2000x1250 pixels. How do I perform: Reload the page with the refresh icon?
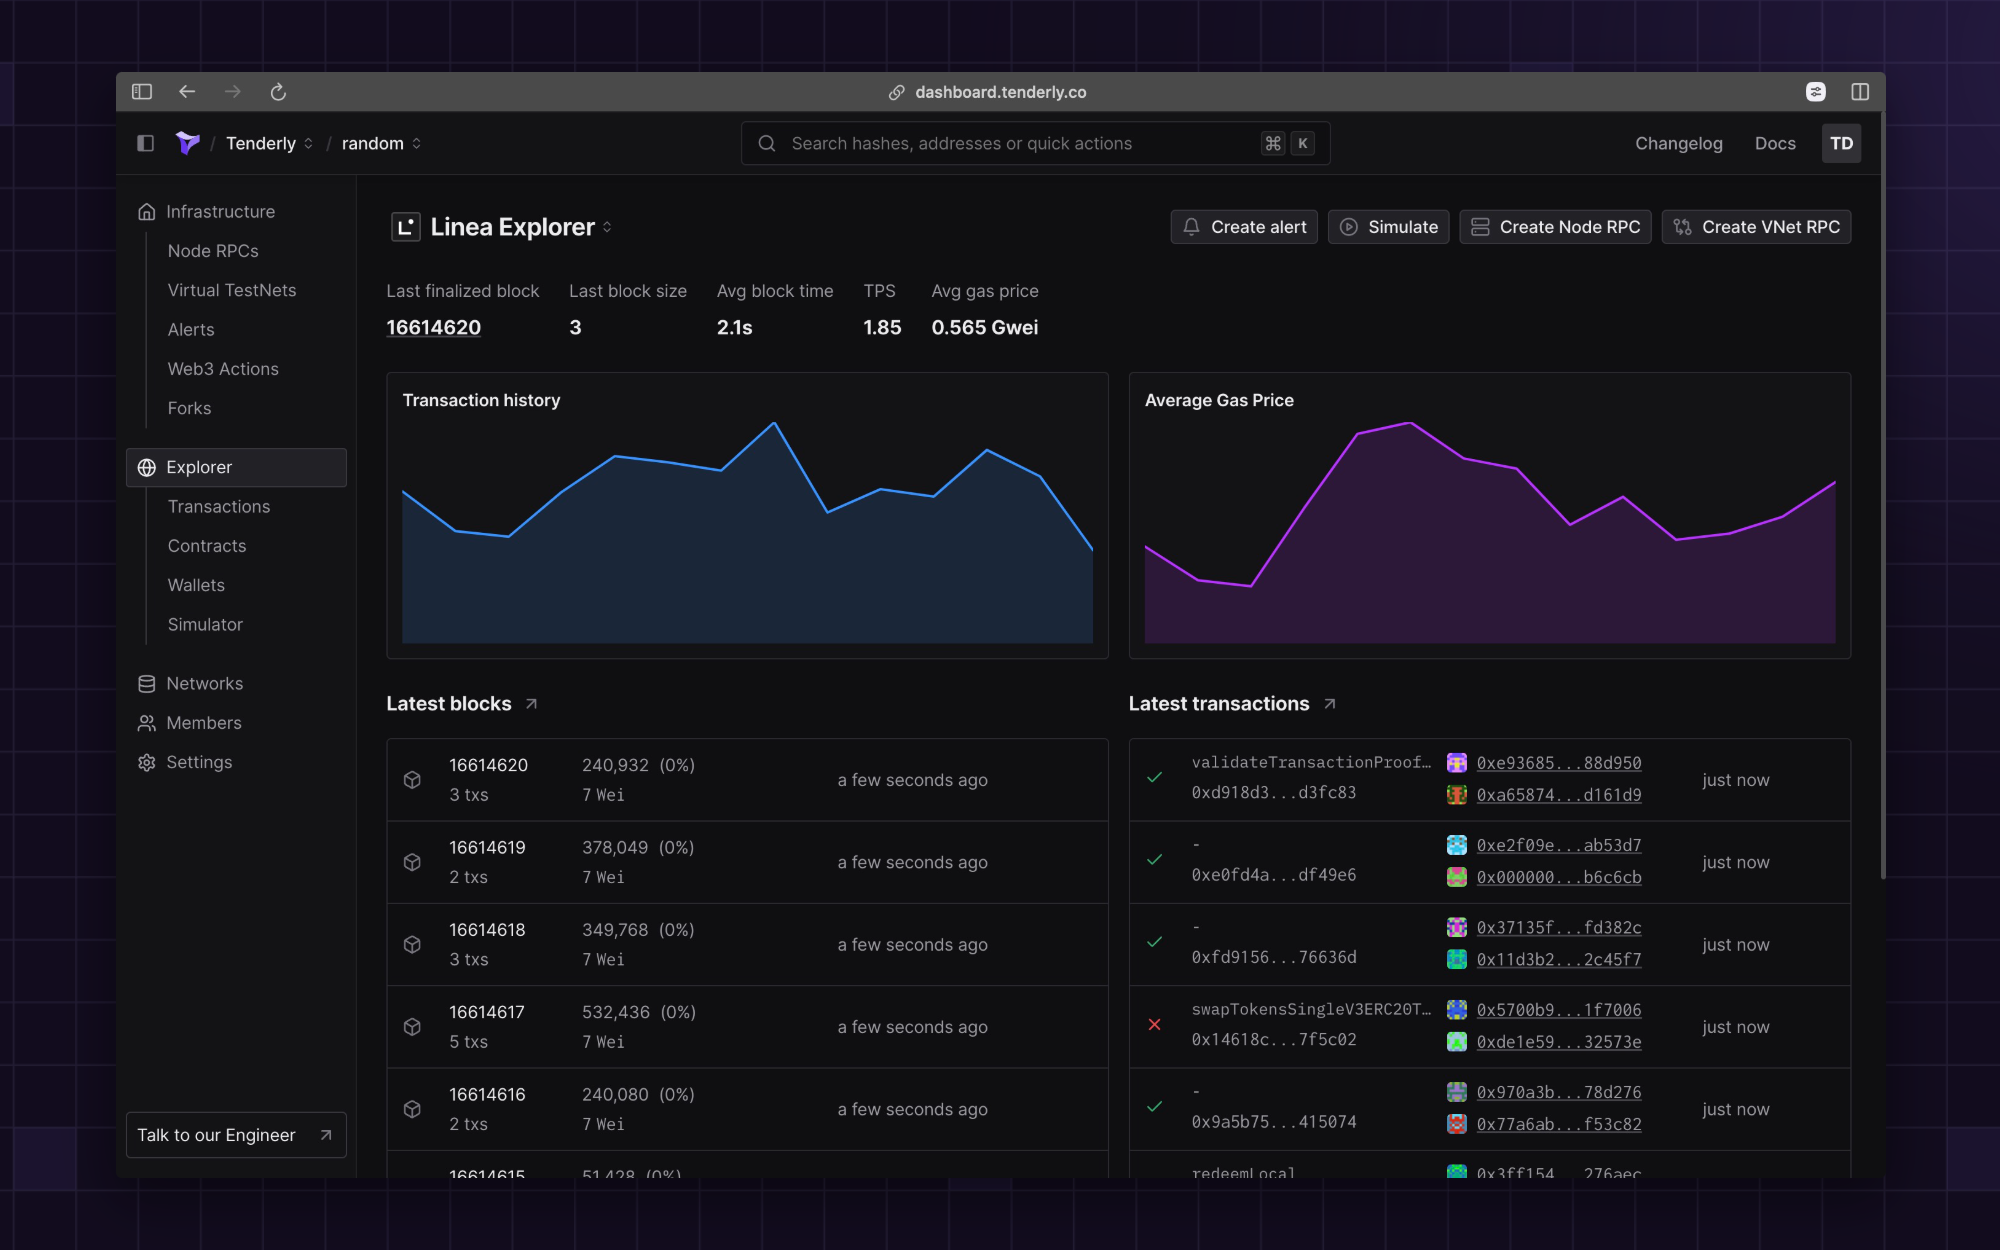278,92
